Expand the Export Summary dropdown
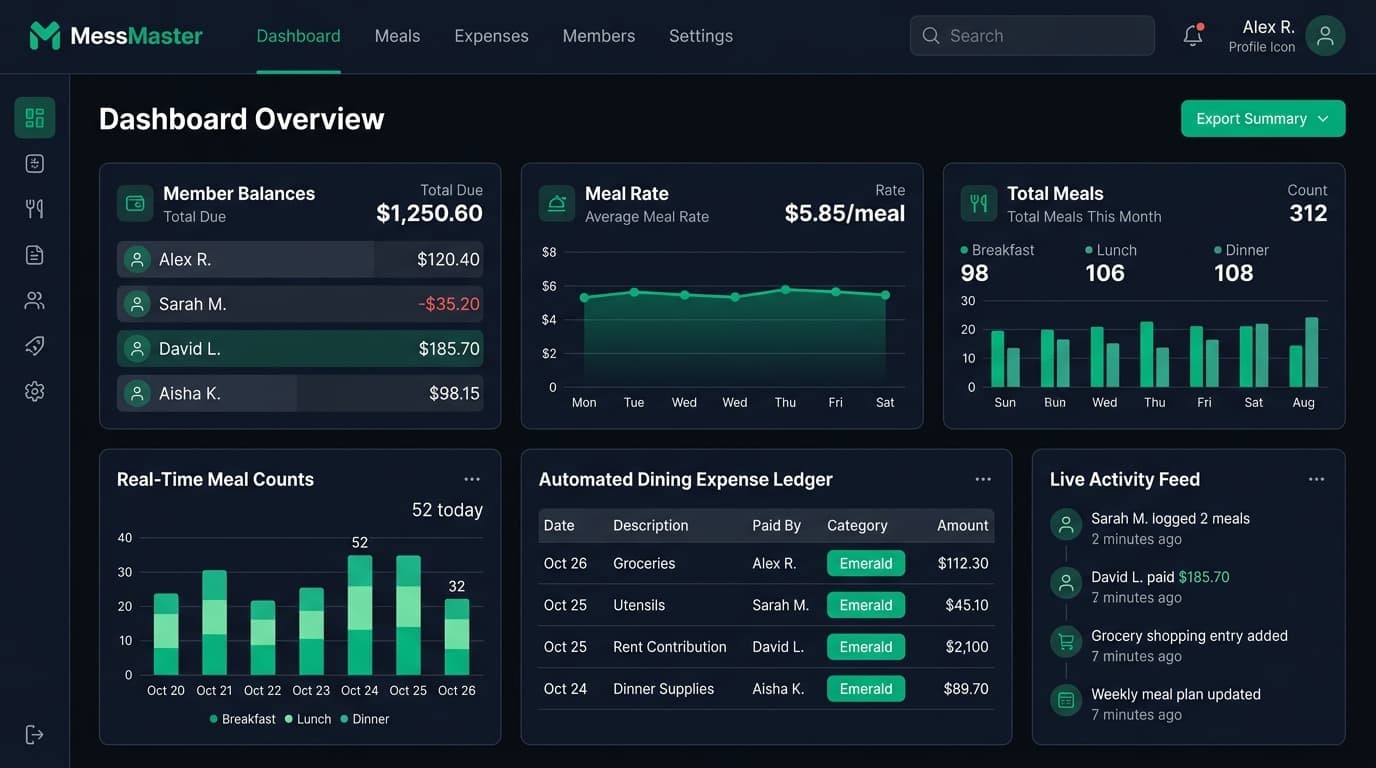1376x768 pixels. pos(1263,119)
